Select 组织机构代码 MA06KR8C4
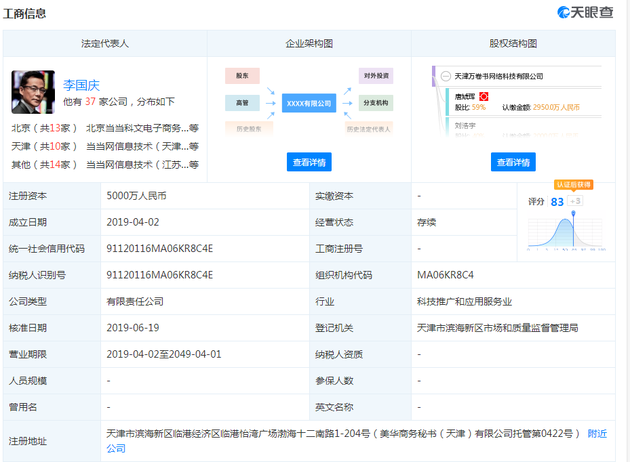 coord(445,275)
